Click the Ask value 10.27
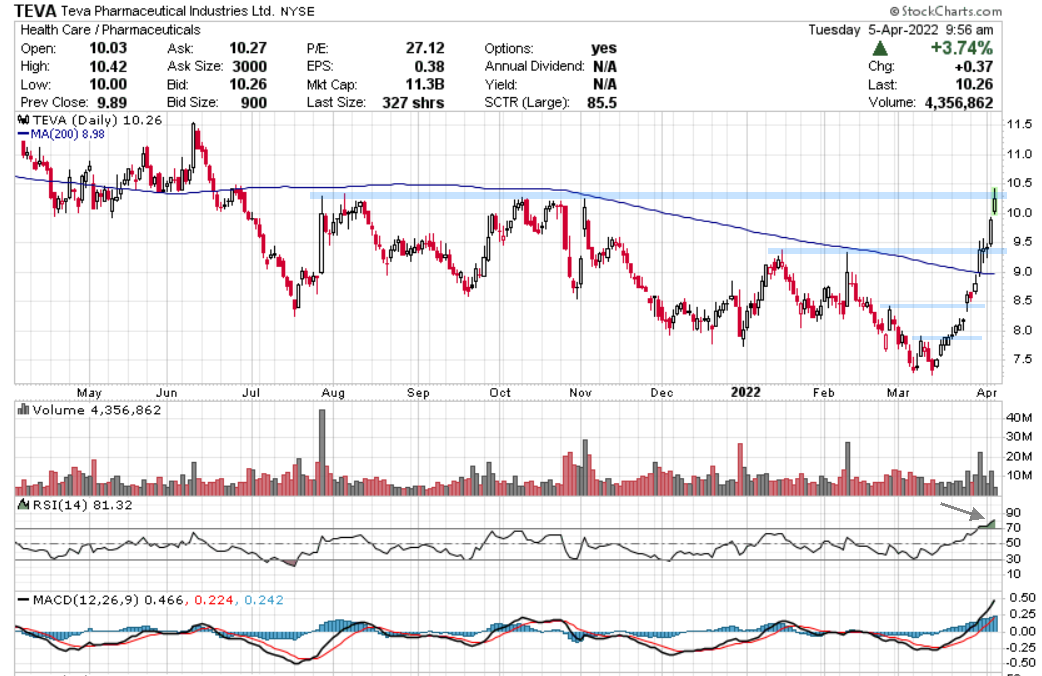1042x676 pixels. [x=248, y=49]
